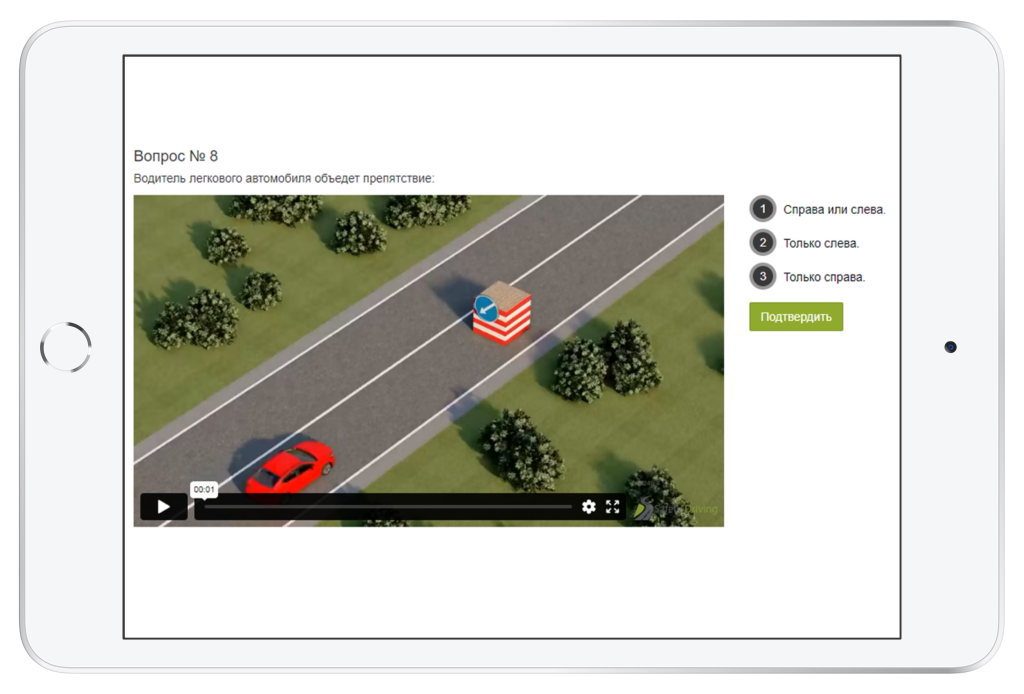This screenshot has height=694, width=1024.
Task: Click the blue arrow sign on obstacle
Action: [486, 309]
